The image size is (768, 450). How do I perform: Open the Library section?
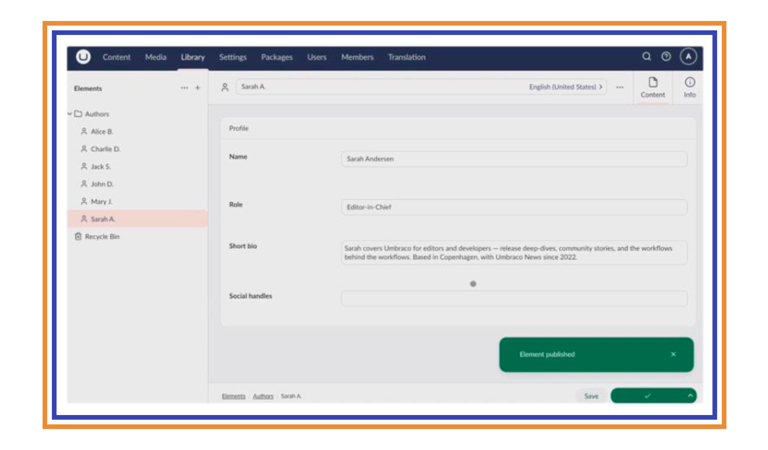[x=193, y=57]
